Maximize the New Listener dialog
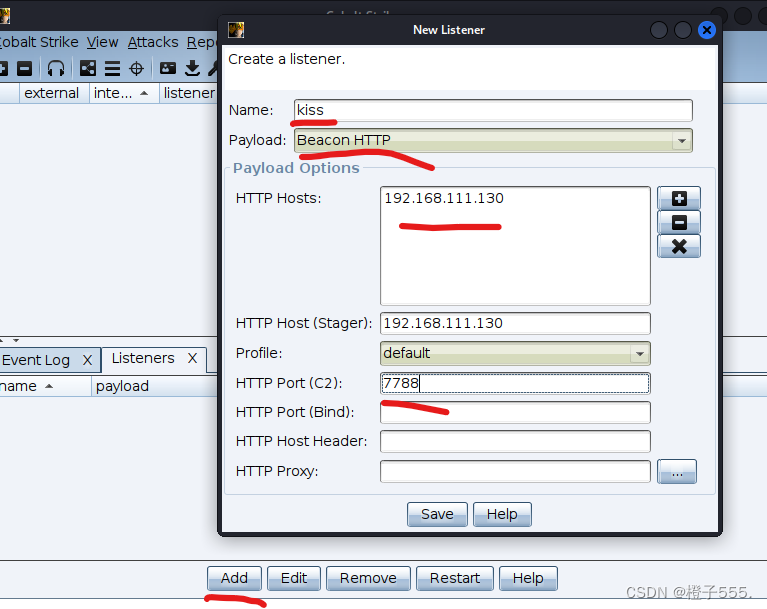Screen dimensions: 767x609 click(682, 30)
